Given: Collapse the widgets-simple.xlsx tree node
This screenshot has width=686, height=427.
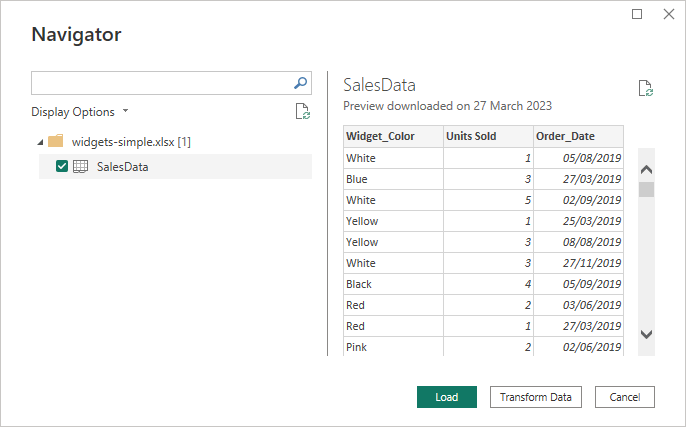Looking at the screenshot, I should point(39,142).
